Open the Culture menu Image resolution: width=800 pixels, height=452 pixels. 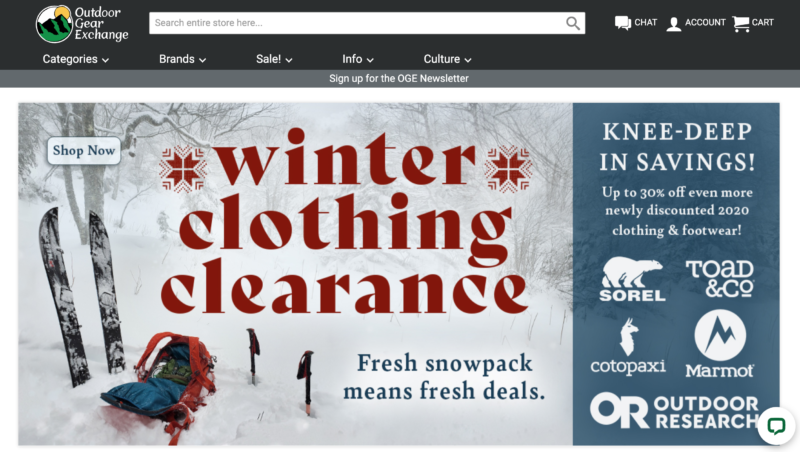(447, 59)
